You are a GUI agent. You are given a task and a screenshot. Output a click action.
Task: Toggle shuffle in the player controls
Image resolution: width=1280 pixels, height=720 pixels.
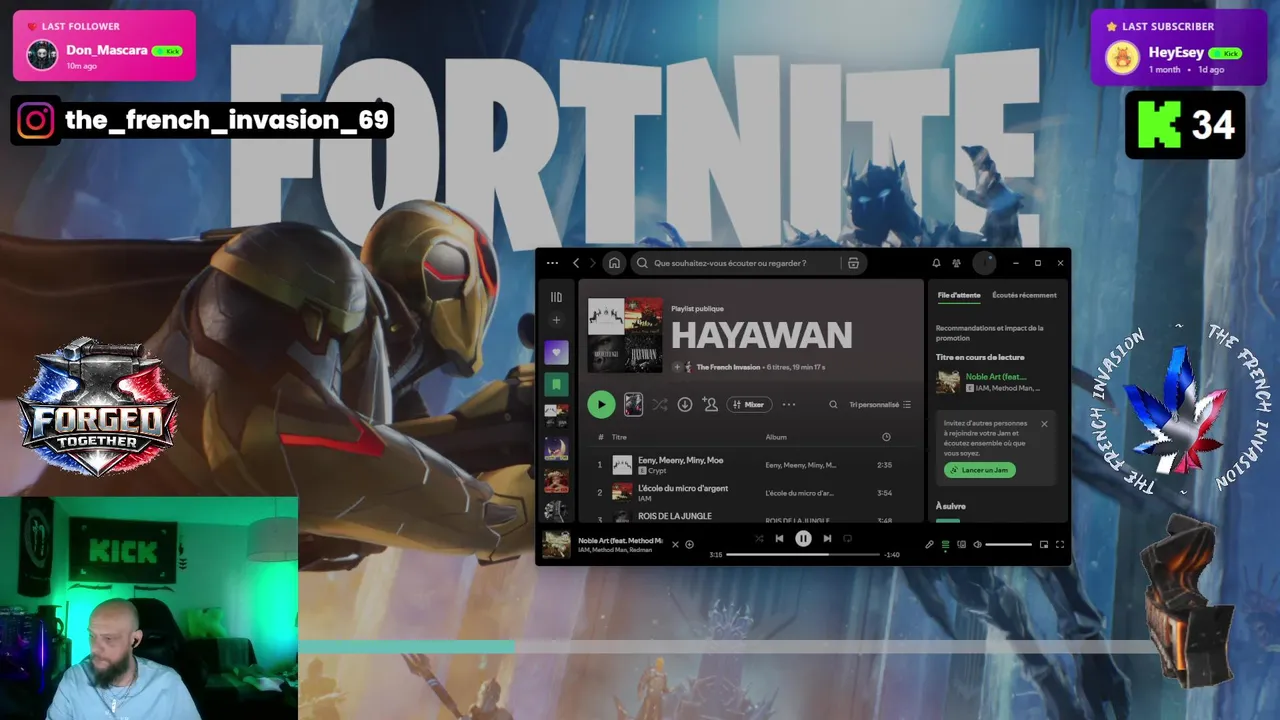[x=759, y=538]
